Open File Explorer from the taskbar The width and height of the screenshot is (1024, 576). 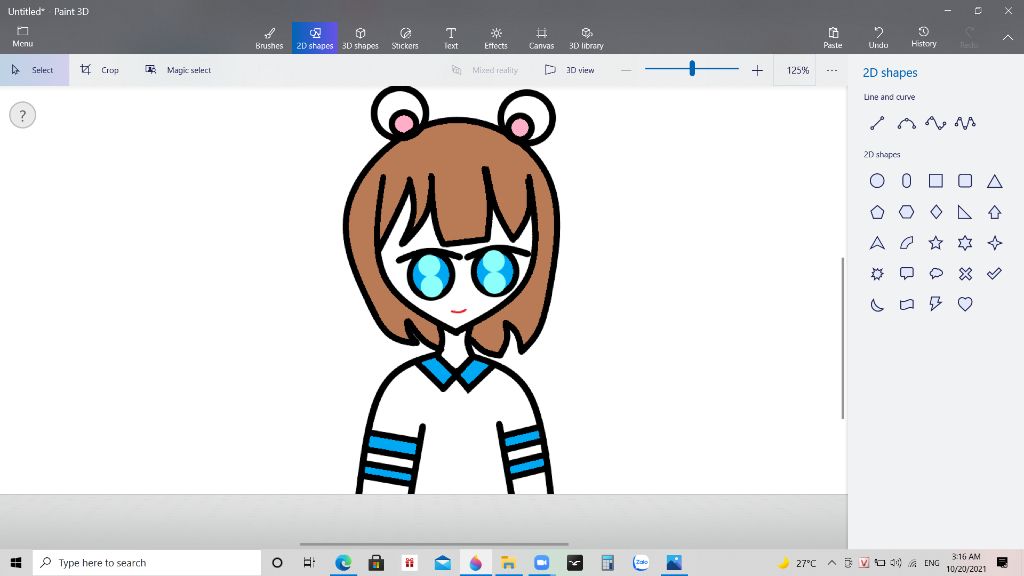[508, 562]
